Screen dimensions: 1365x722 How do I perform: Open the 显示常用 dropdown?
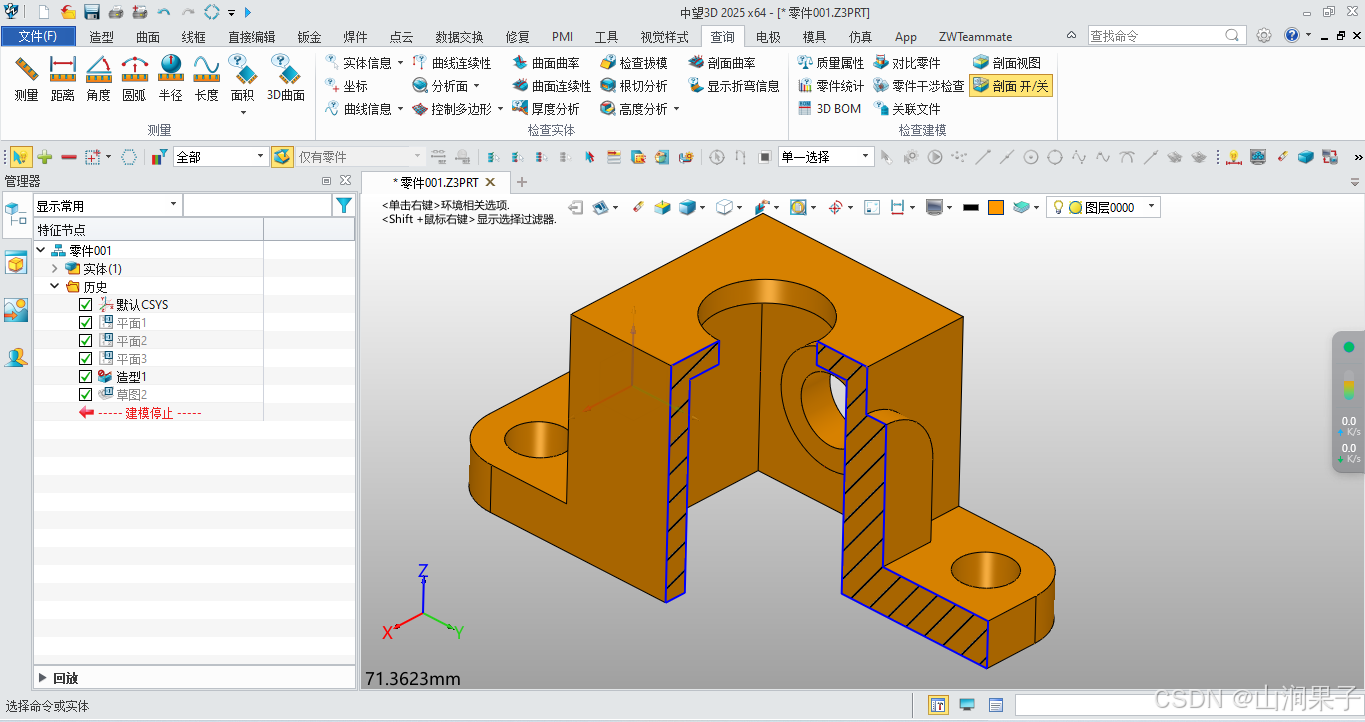(x=174, y=205)
